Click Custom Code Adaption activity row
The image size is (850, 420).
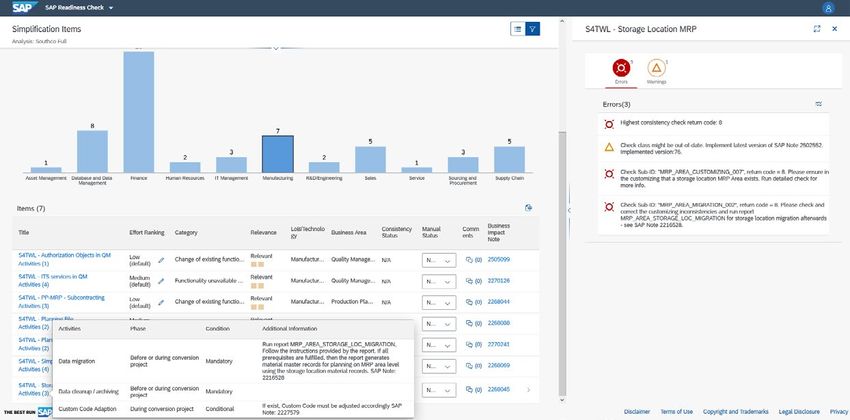tap(233, 409)
